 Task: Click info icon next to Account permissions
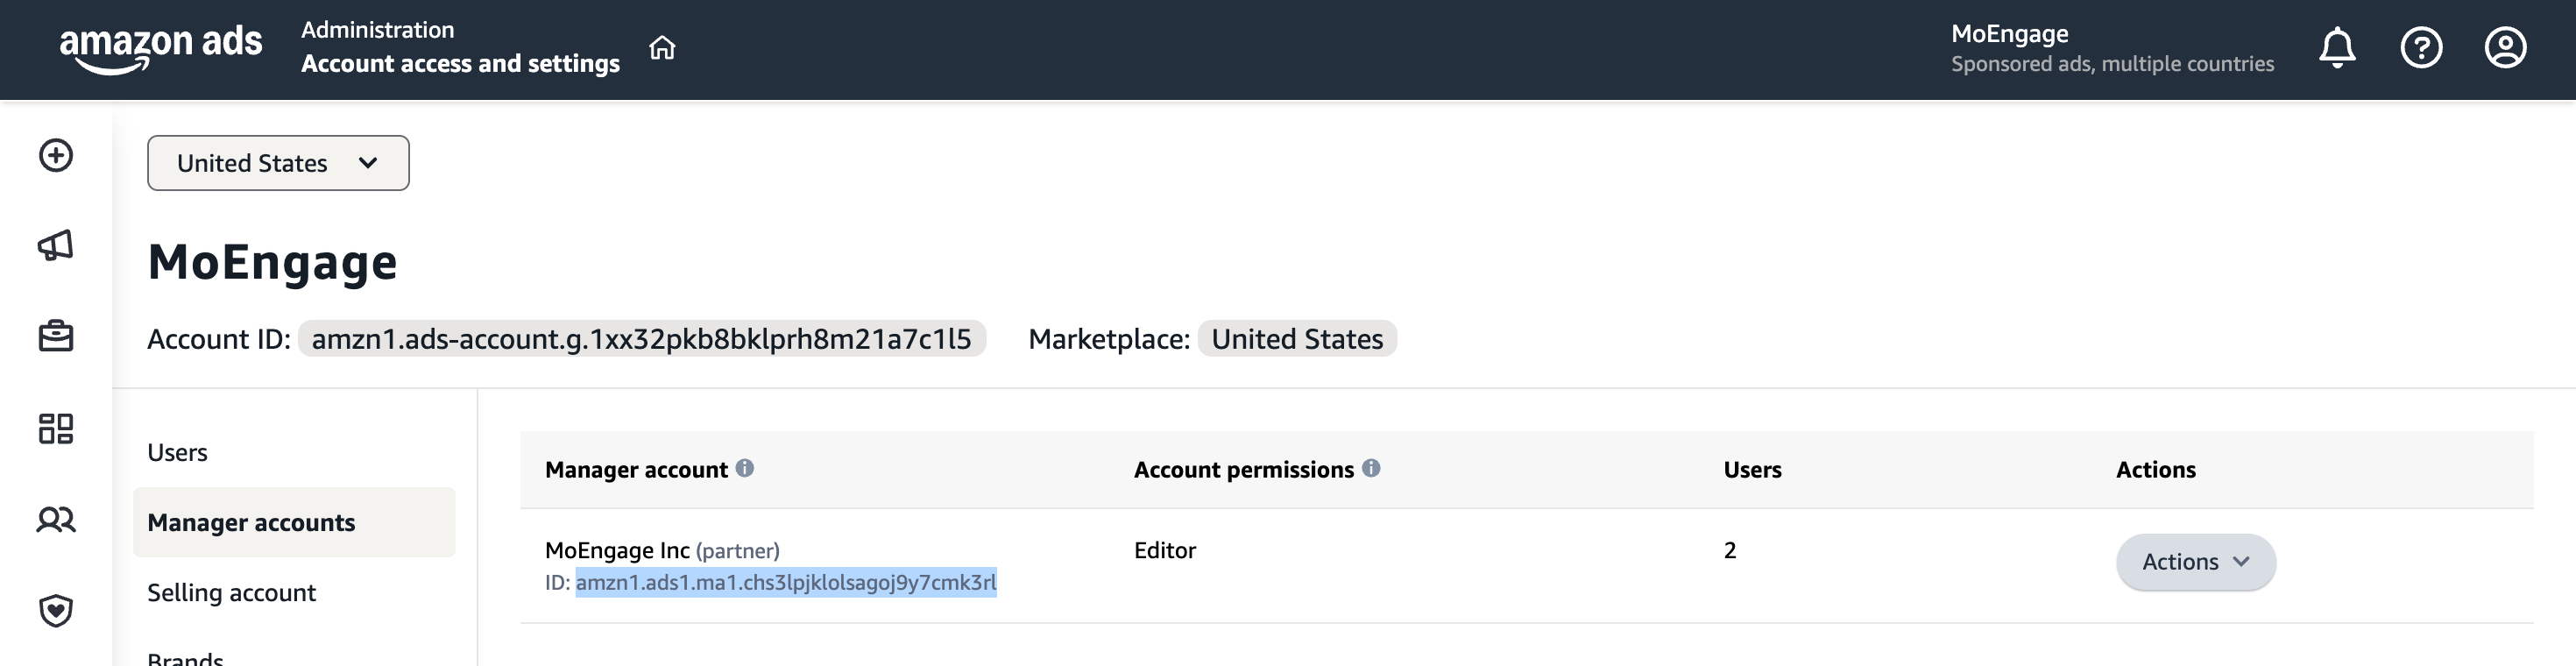(x=1371, y=468)
